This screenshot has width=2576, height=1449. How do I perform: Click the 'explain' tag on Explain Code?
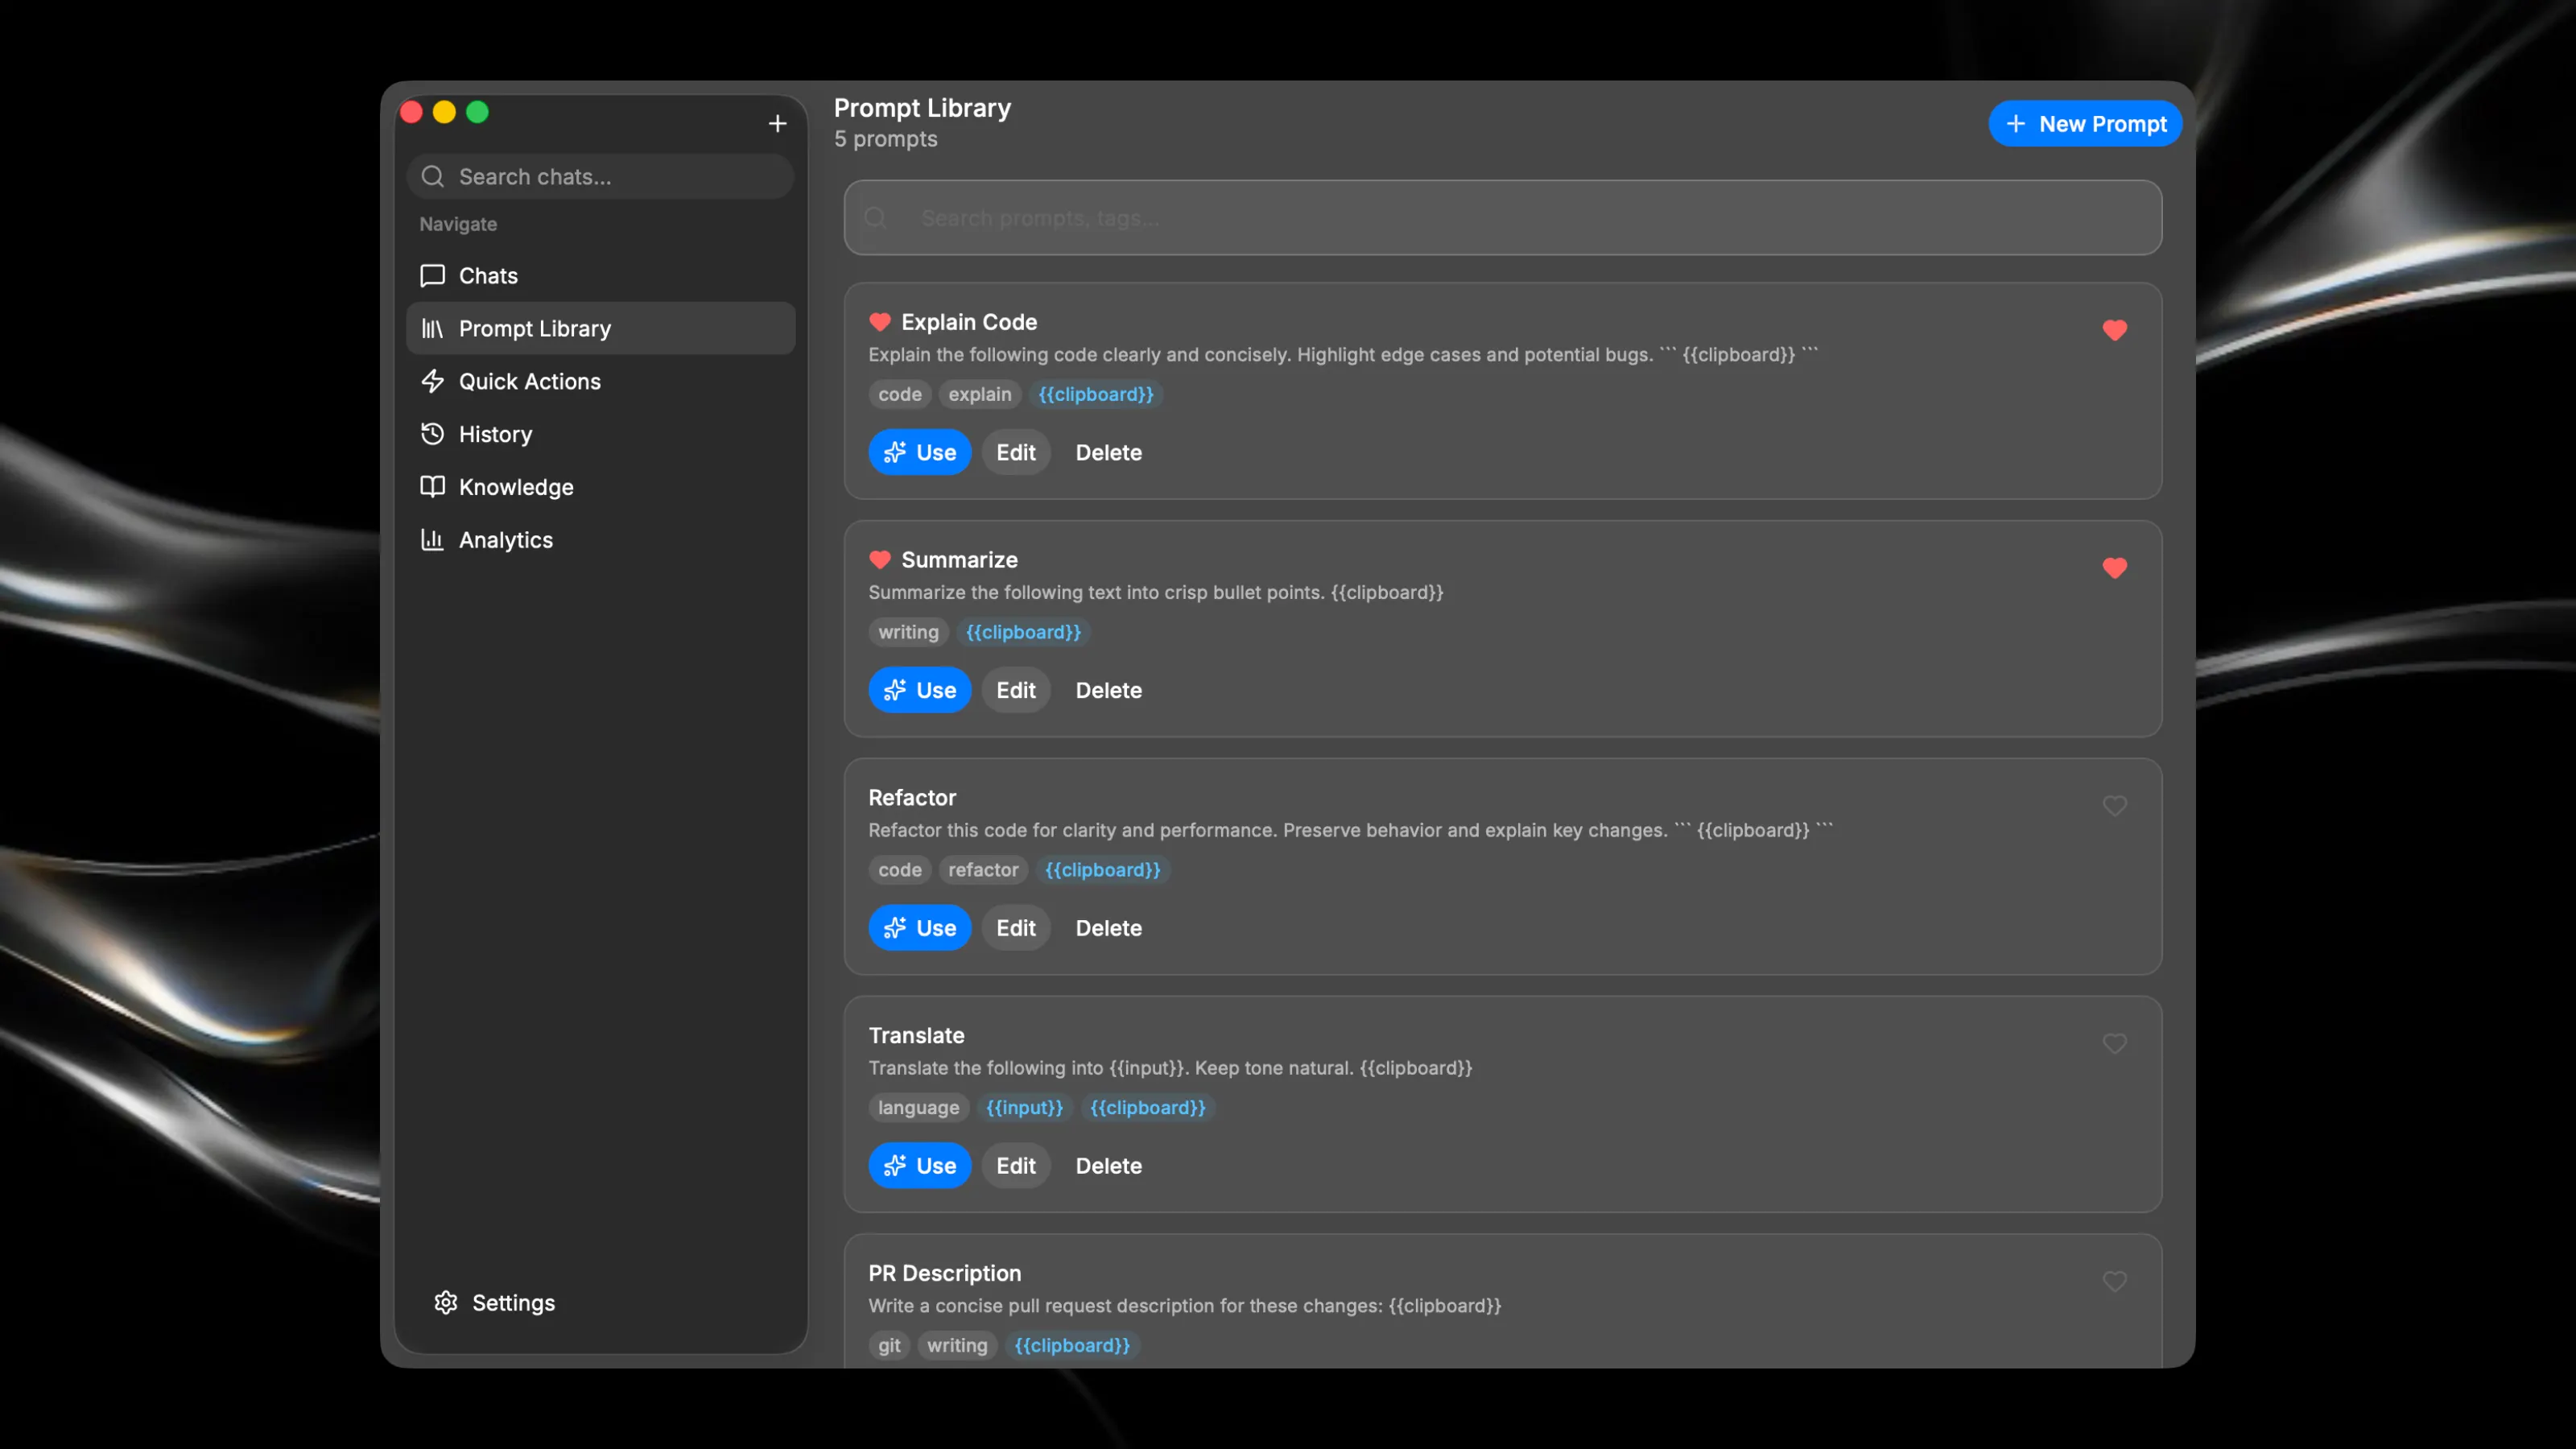980,395
